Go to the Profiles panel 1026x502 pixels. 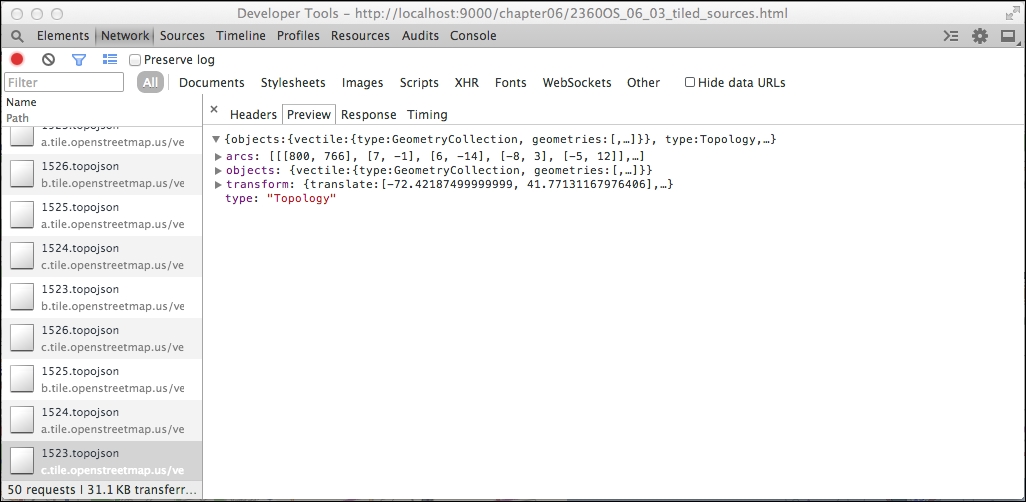click(298, 36)
